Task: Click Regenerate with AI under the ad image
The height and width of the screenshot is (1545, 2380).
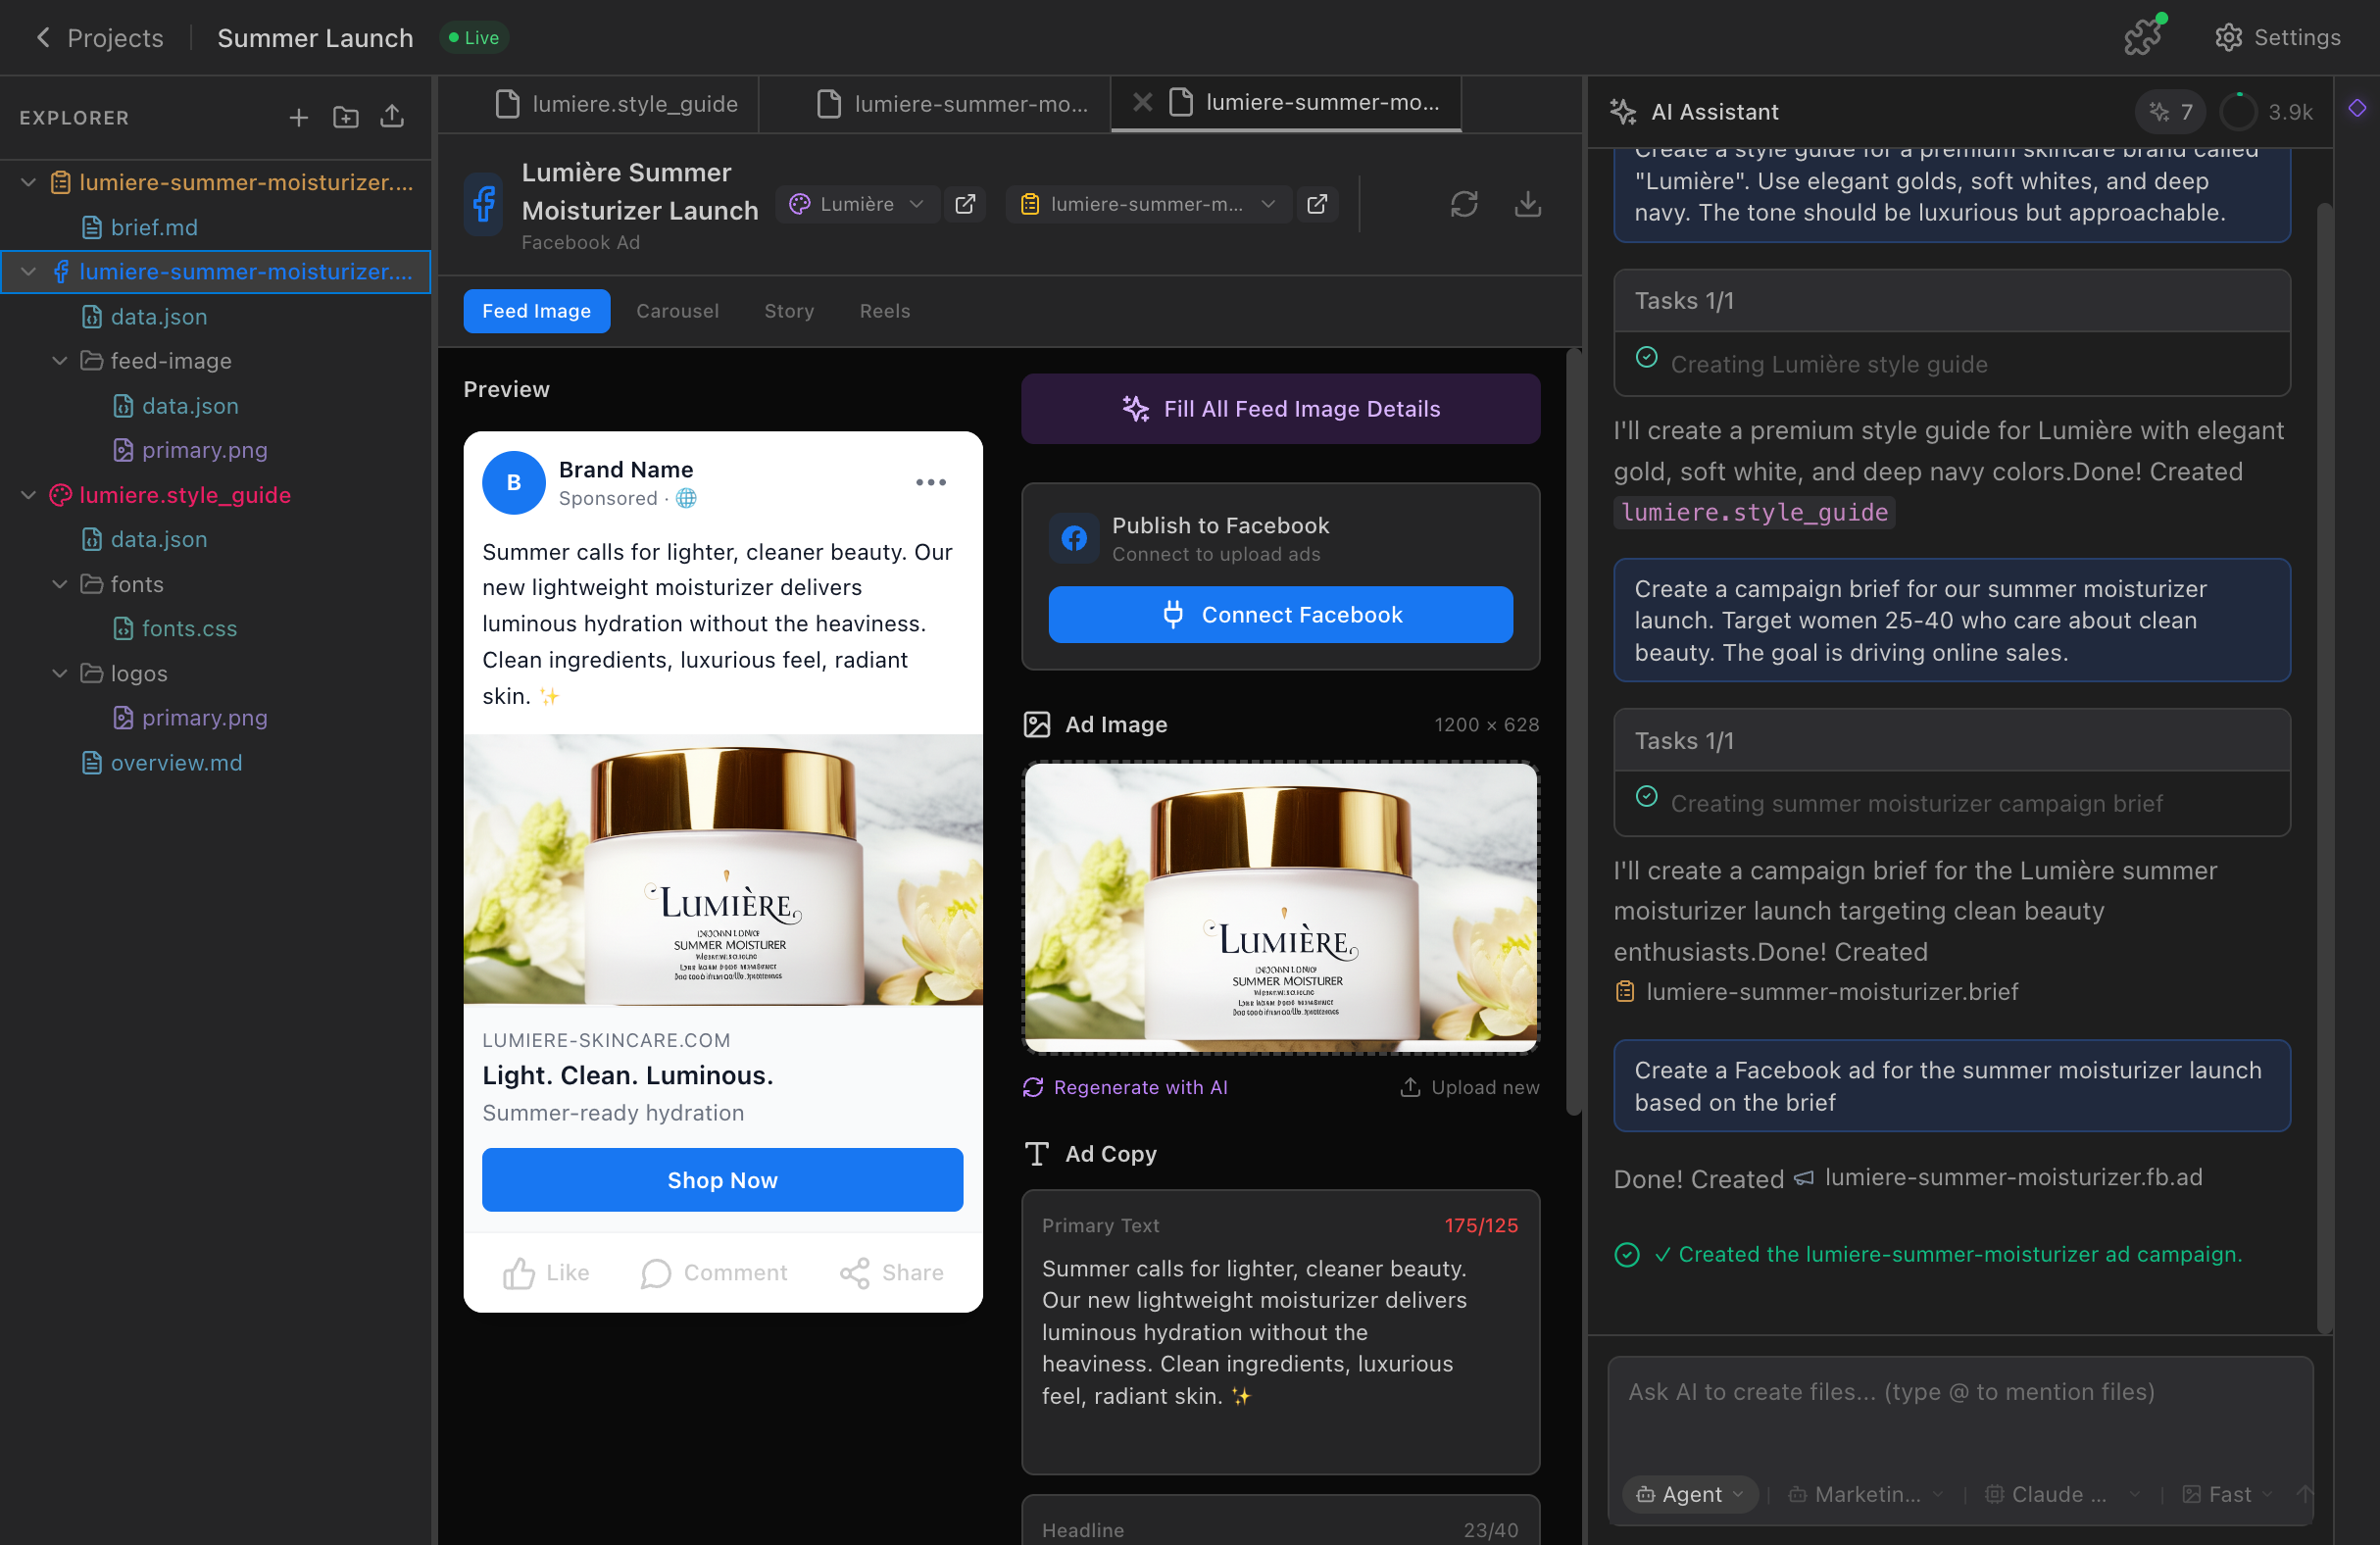Action: (1124, 1087)
